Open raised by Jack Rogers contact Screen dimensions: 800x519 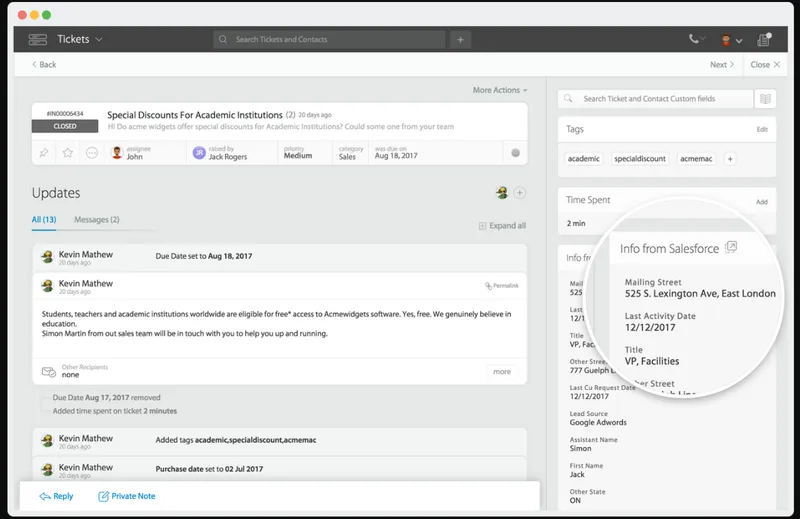[228, 157]
